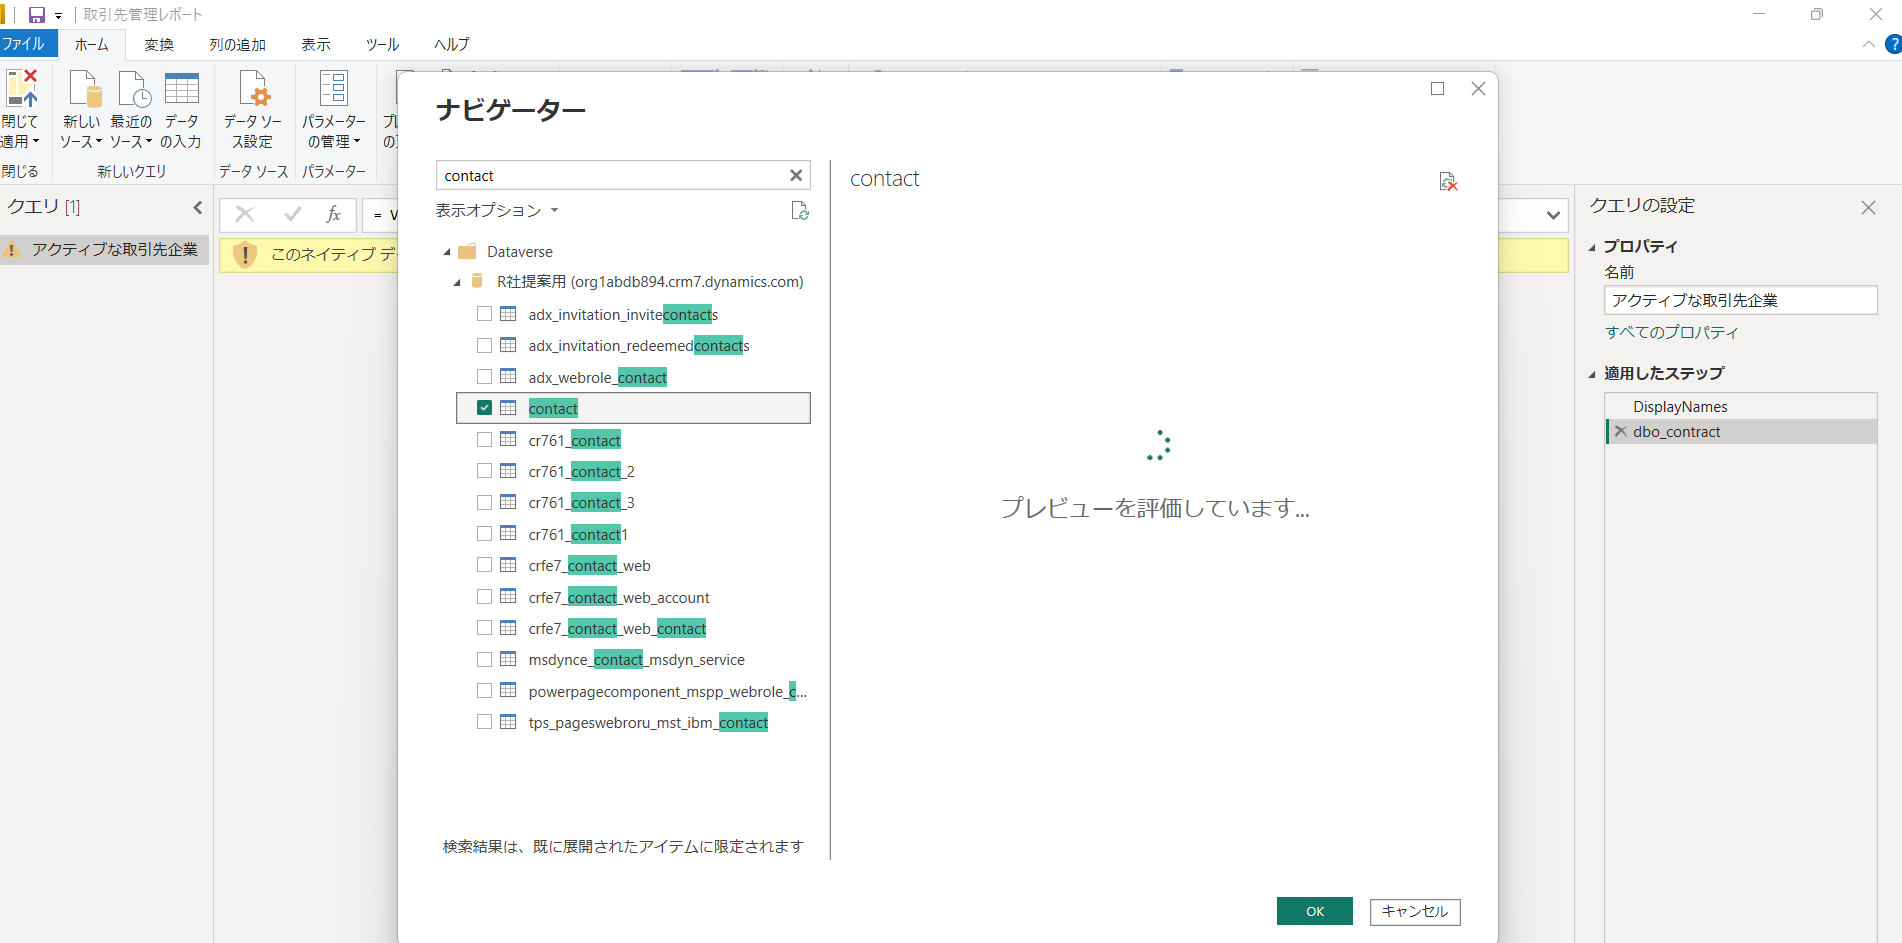Viewport: 1902px width, 943px height.
Task: Click table icon next to crfe7_contact_web
Action: [508, 565]
